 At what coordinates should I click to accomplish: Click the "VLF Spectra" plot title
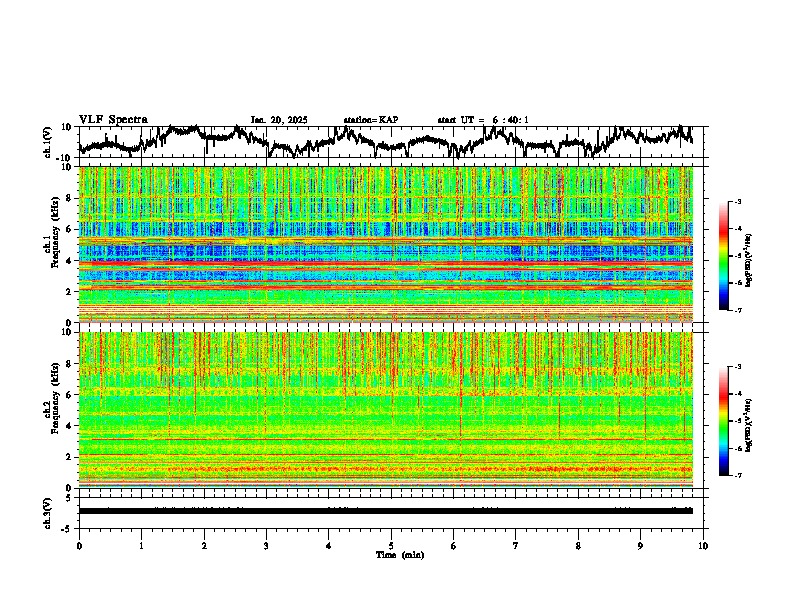113,120
